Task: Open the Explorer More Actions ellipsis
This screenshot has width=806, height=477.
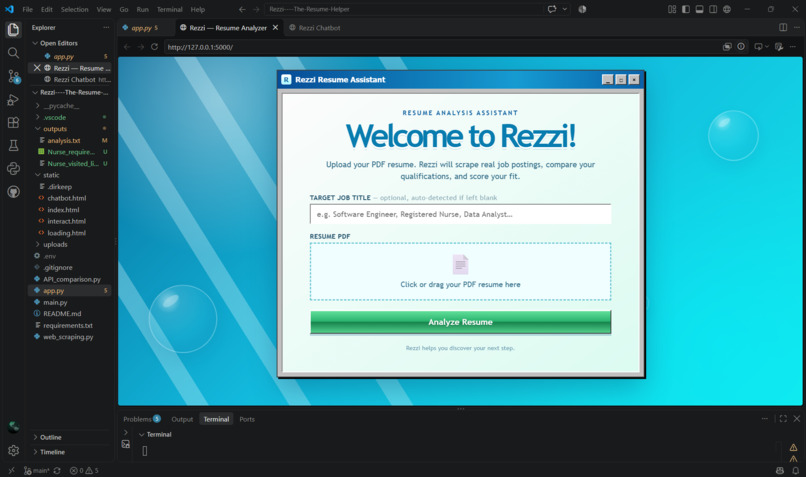Action: (106, 27)
